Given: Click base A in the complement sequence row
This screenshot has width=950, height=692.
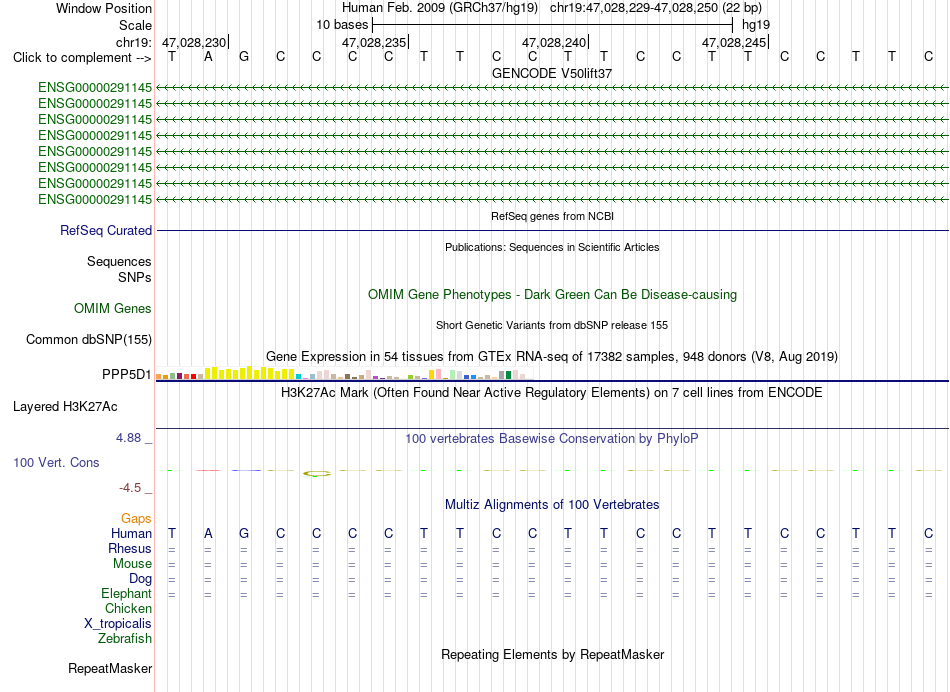Looking at the screenshot, I should (x=208, y=57).
